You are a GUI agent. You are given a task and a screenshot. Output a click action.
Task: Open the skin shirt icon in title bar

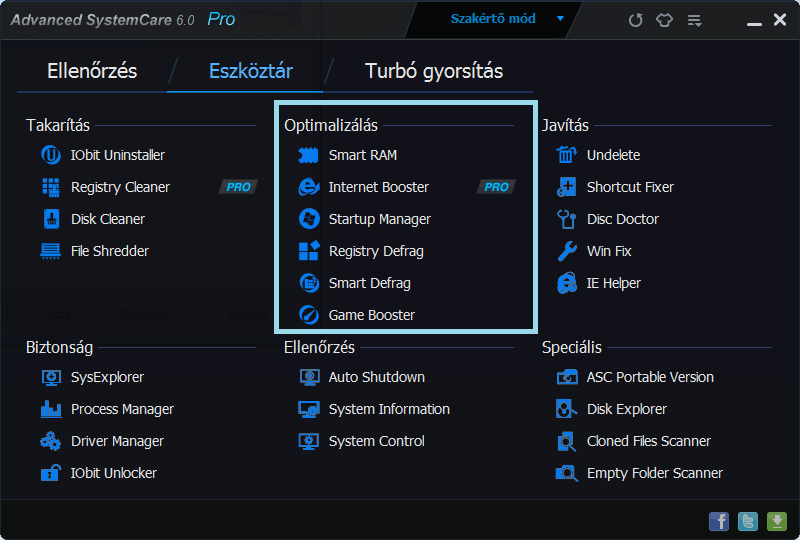point(664,20)
